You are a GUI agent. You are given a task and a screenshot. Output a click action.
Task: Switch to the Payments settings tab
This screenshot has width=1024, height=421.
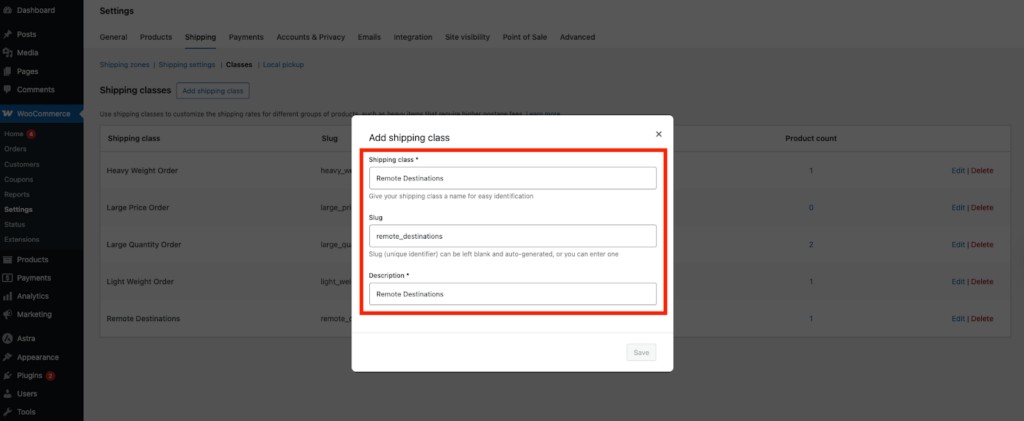(246, 37)
